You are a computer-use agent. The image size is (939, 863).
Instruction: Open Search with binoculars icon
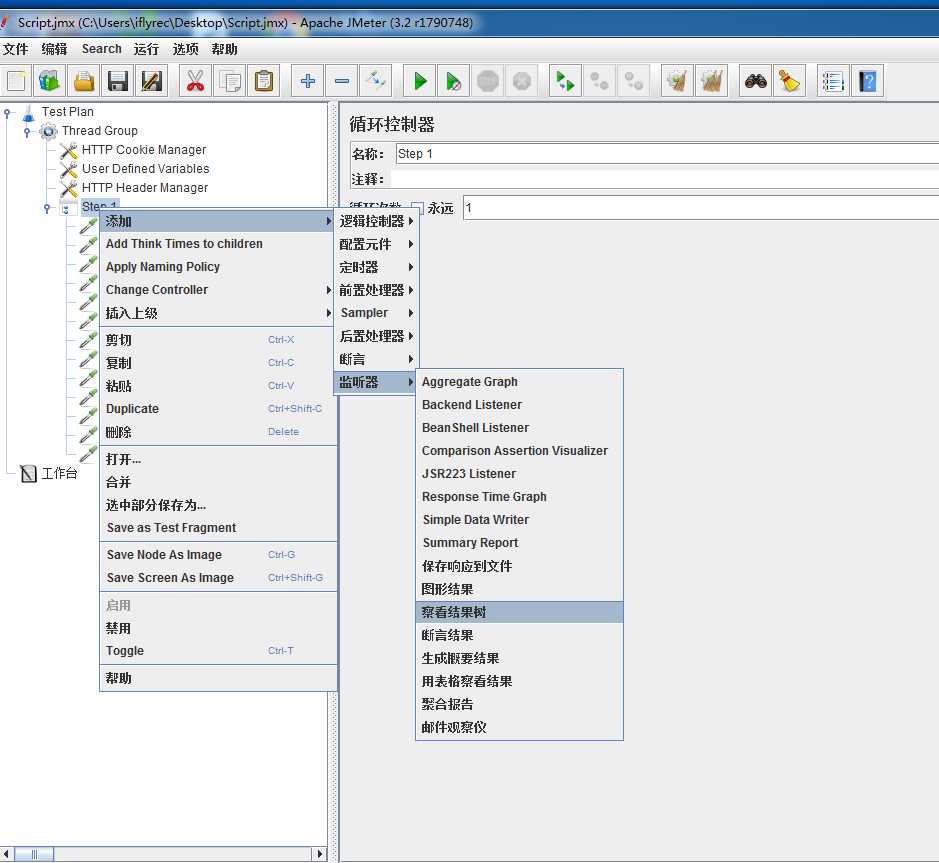756,81
